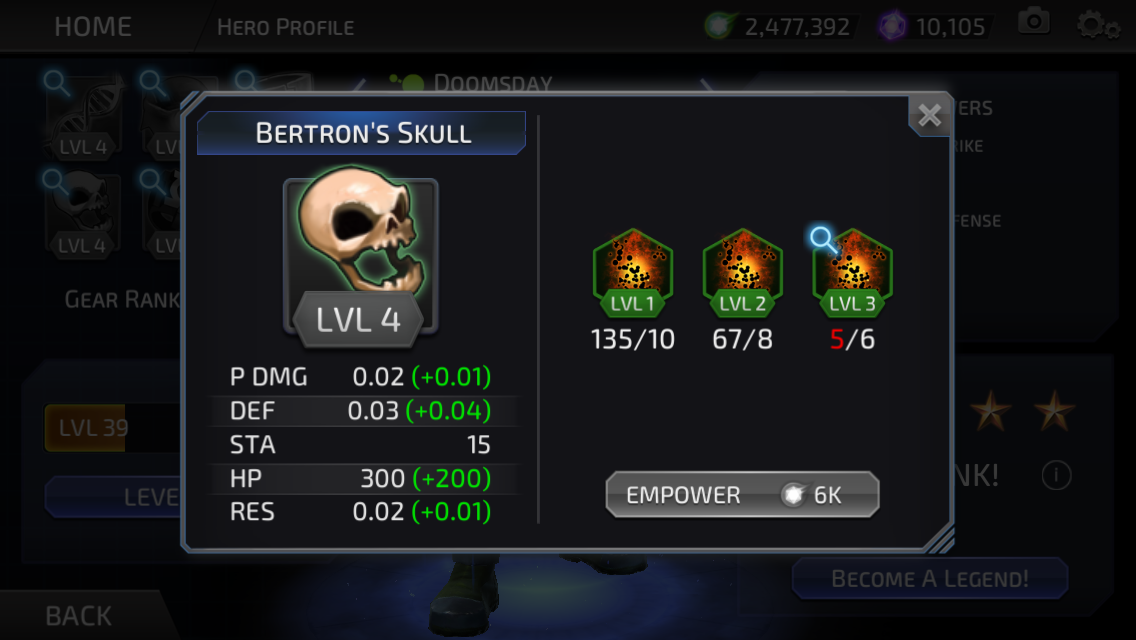The image size is (1136, 640).
Task: Tap the round info icon near rank
Action: [x=1056, y=475]
